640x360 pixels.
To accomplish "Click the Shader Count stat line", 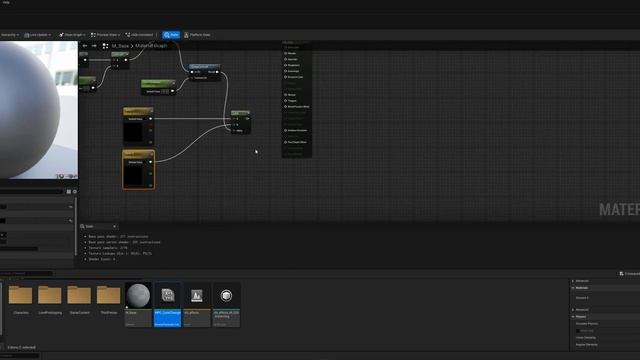I will (x=102, y=259).
